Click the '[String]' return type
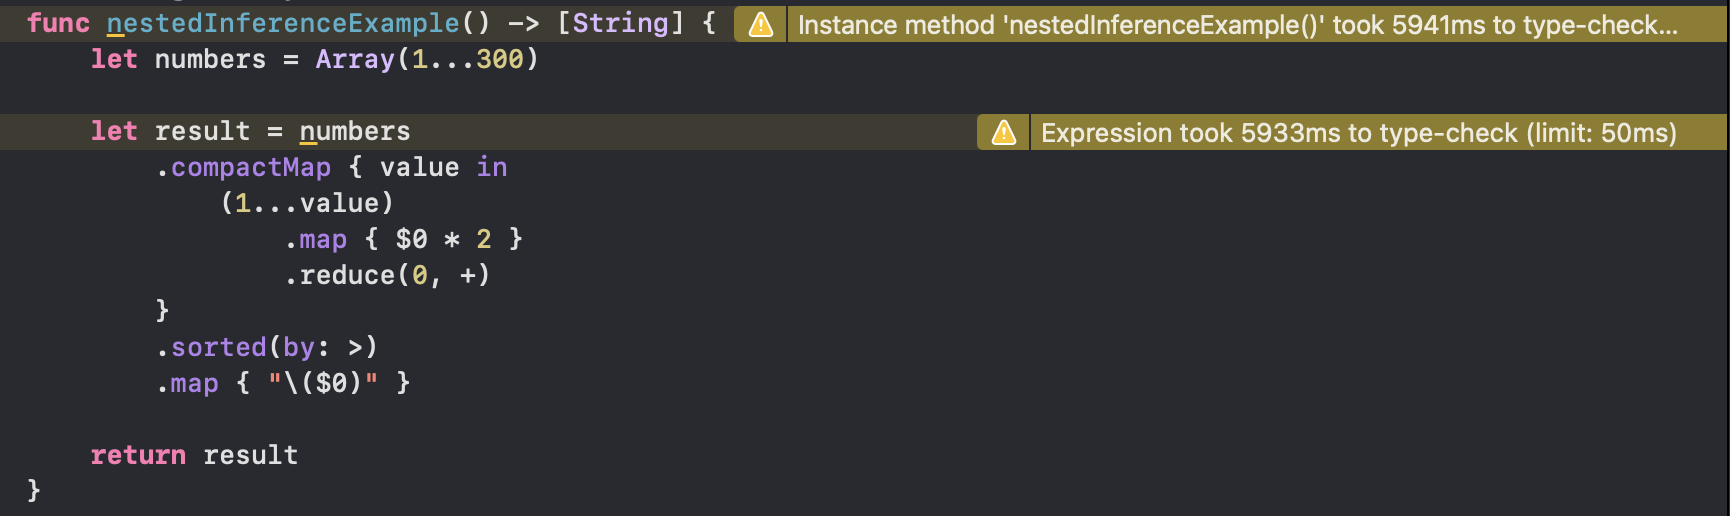 tap(620, 23)
